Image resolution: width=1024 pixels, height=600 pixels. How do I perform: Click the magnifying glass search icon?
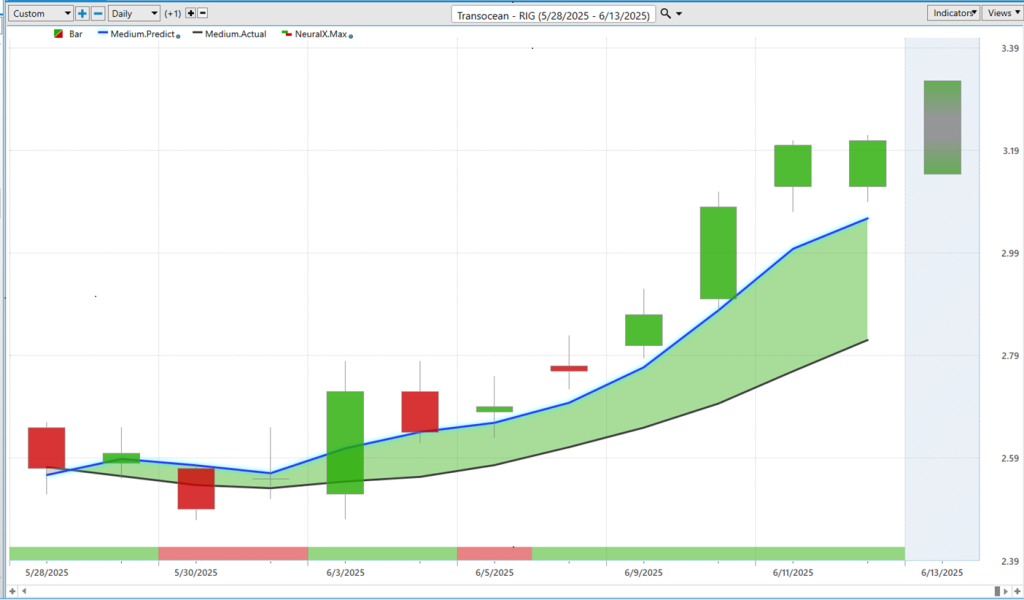[x=666, y=14]
